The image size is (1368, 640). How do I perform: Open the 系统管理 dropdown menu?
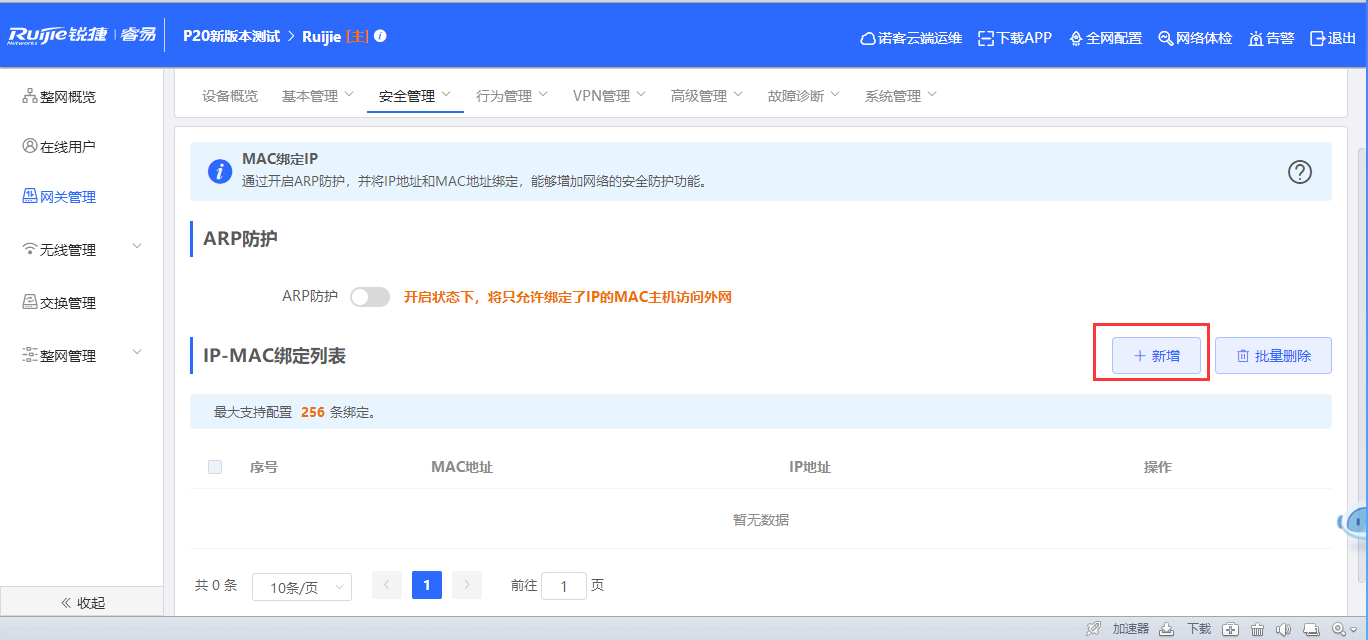click(x=901, y=96)
